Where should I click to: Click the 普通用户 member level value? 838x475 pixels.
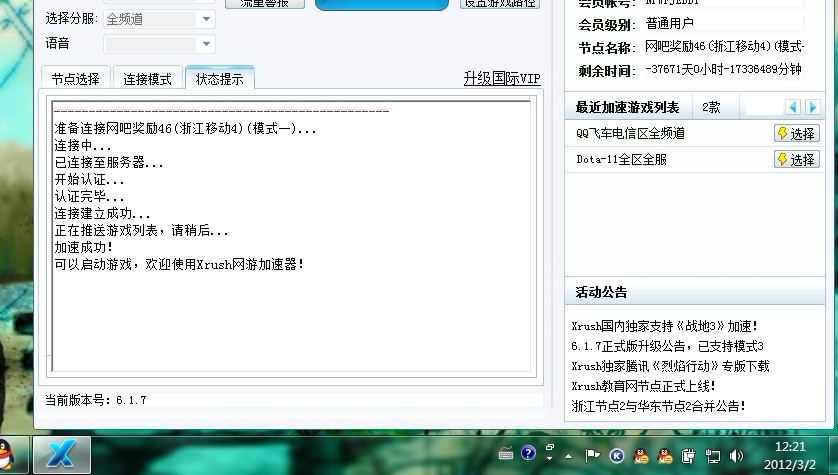coord(670,24)
